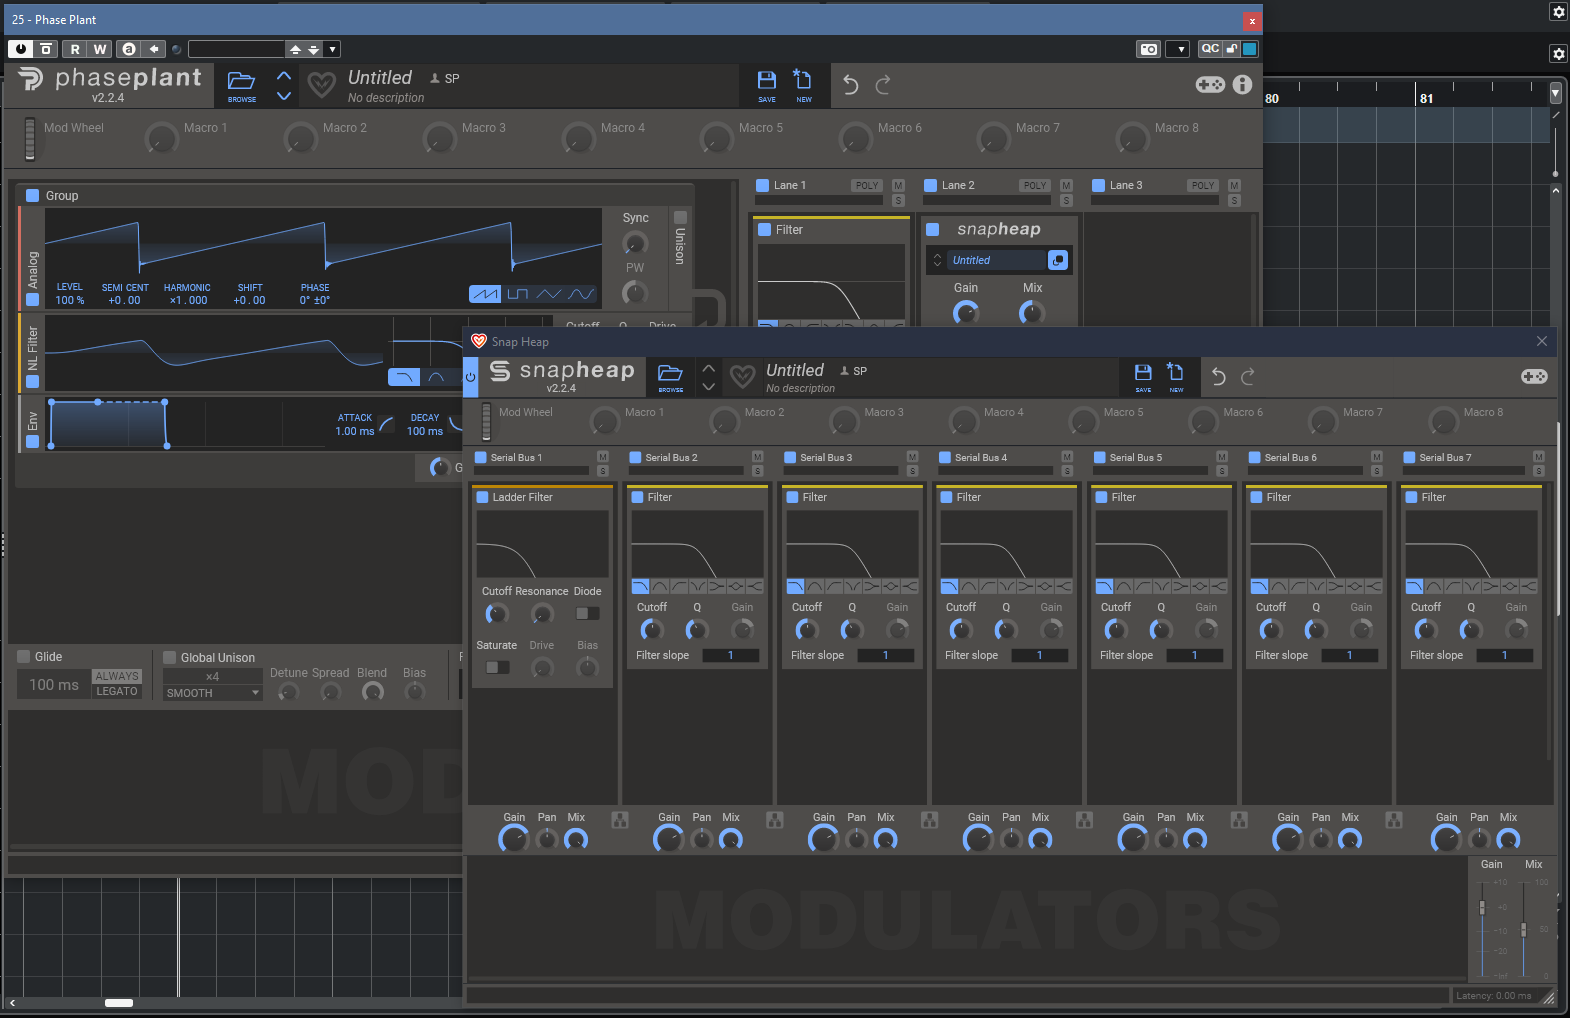Open the settings gear at the top right

(x=1558, y=12)
